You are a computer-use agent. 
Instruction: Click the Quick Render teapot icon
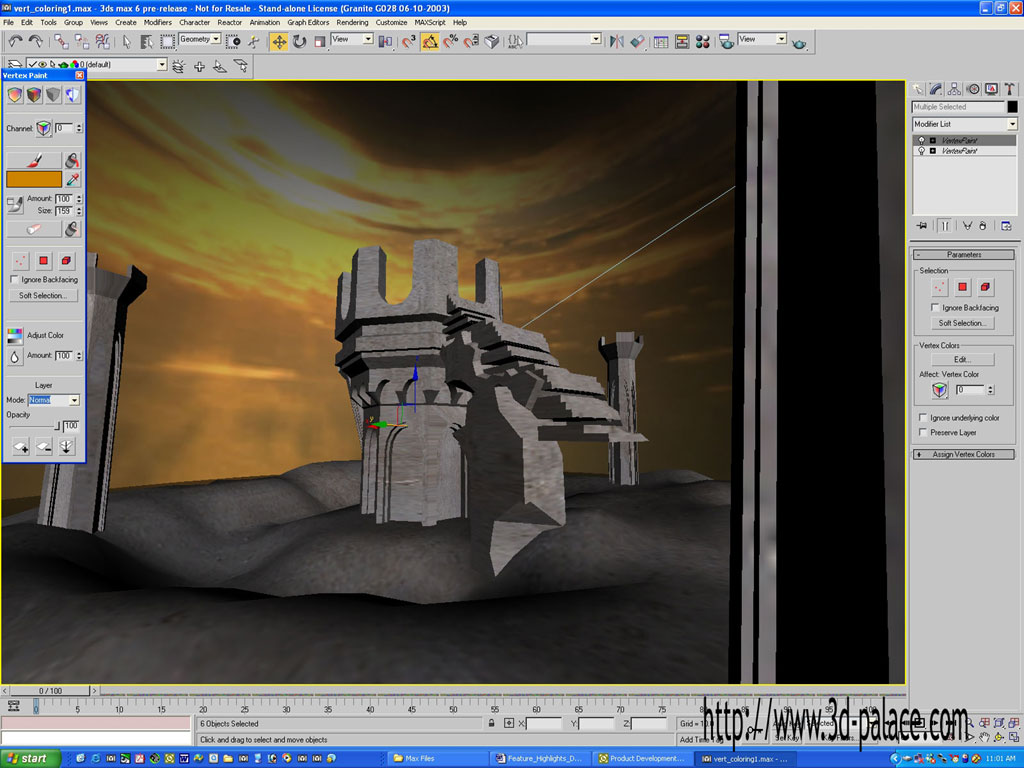(799, 43)
